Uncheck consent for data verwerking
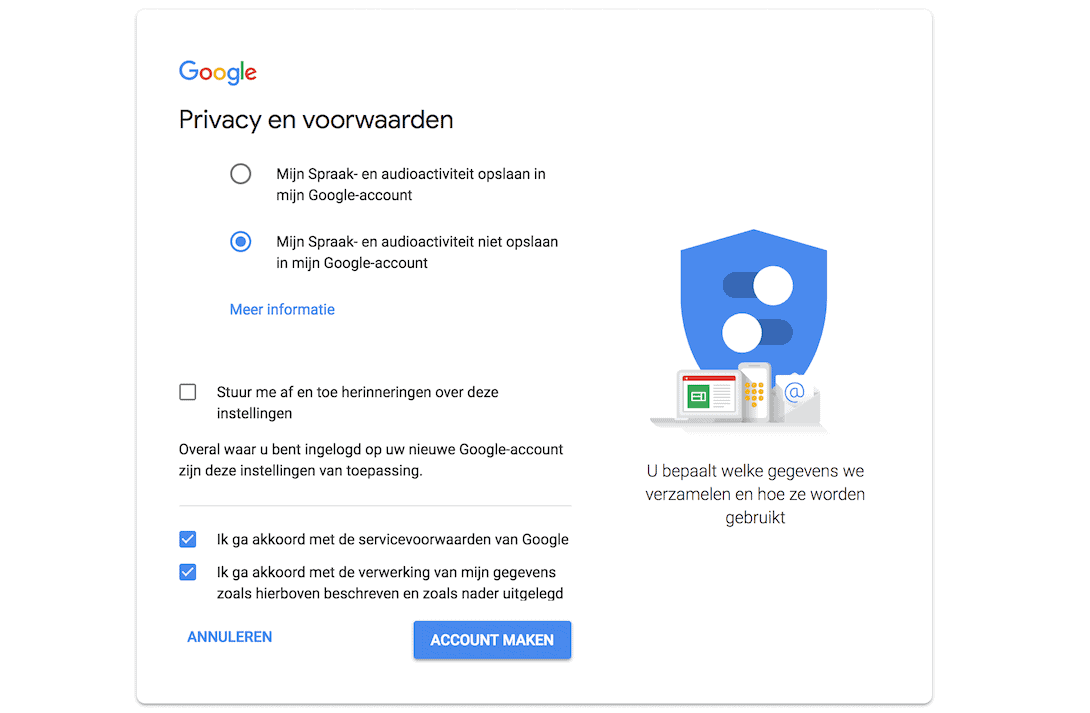This screenshot has height=713, width=1090. pos(187,571)
